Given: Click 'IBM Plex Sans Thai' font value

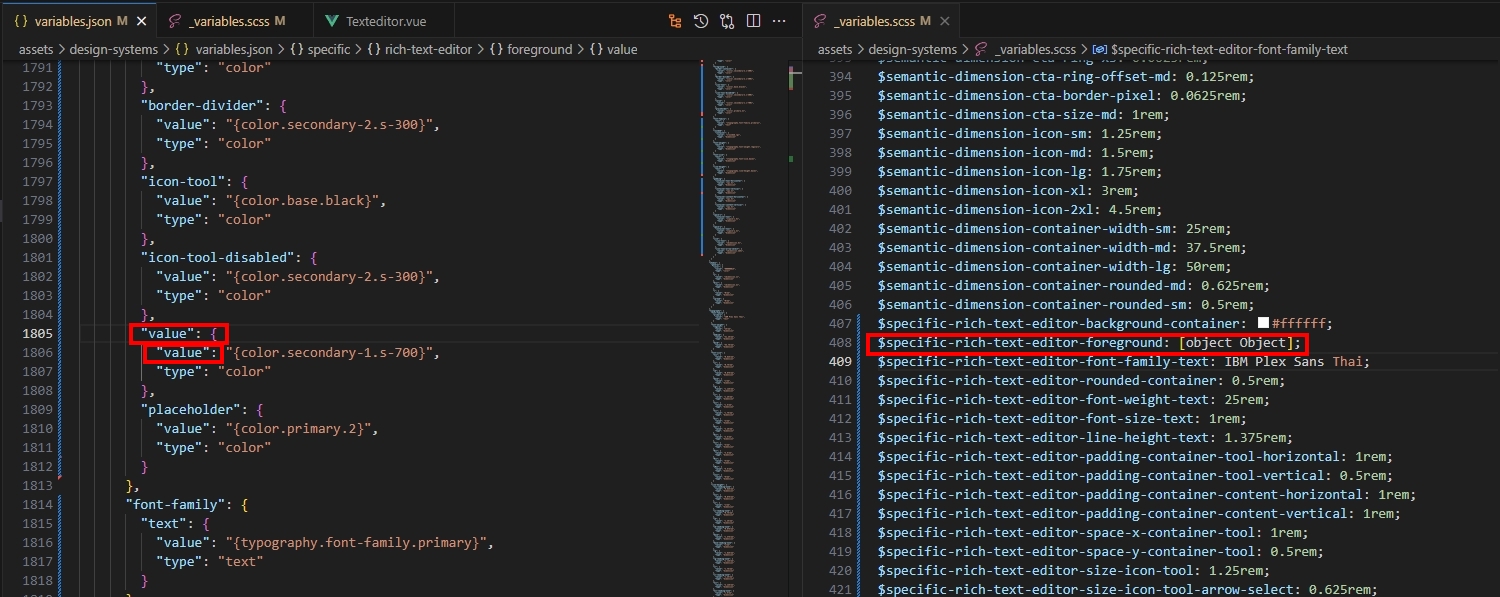Looking at the screenshot, I should [x=1296, y=361].
